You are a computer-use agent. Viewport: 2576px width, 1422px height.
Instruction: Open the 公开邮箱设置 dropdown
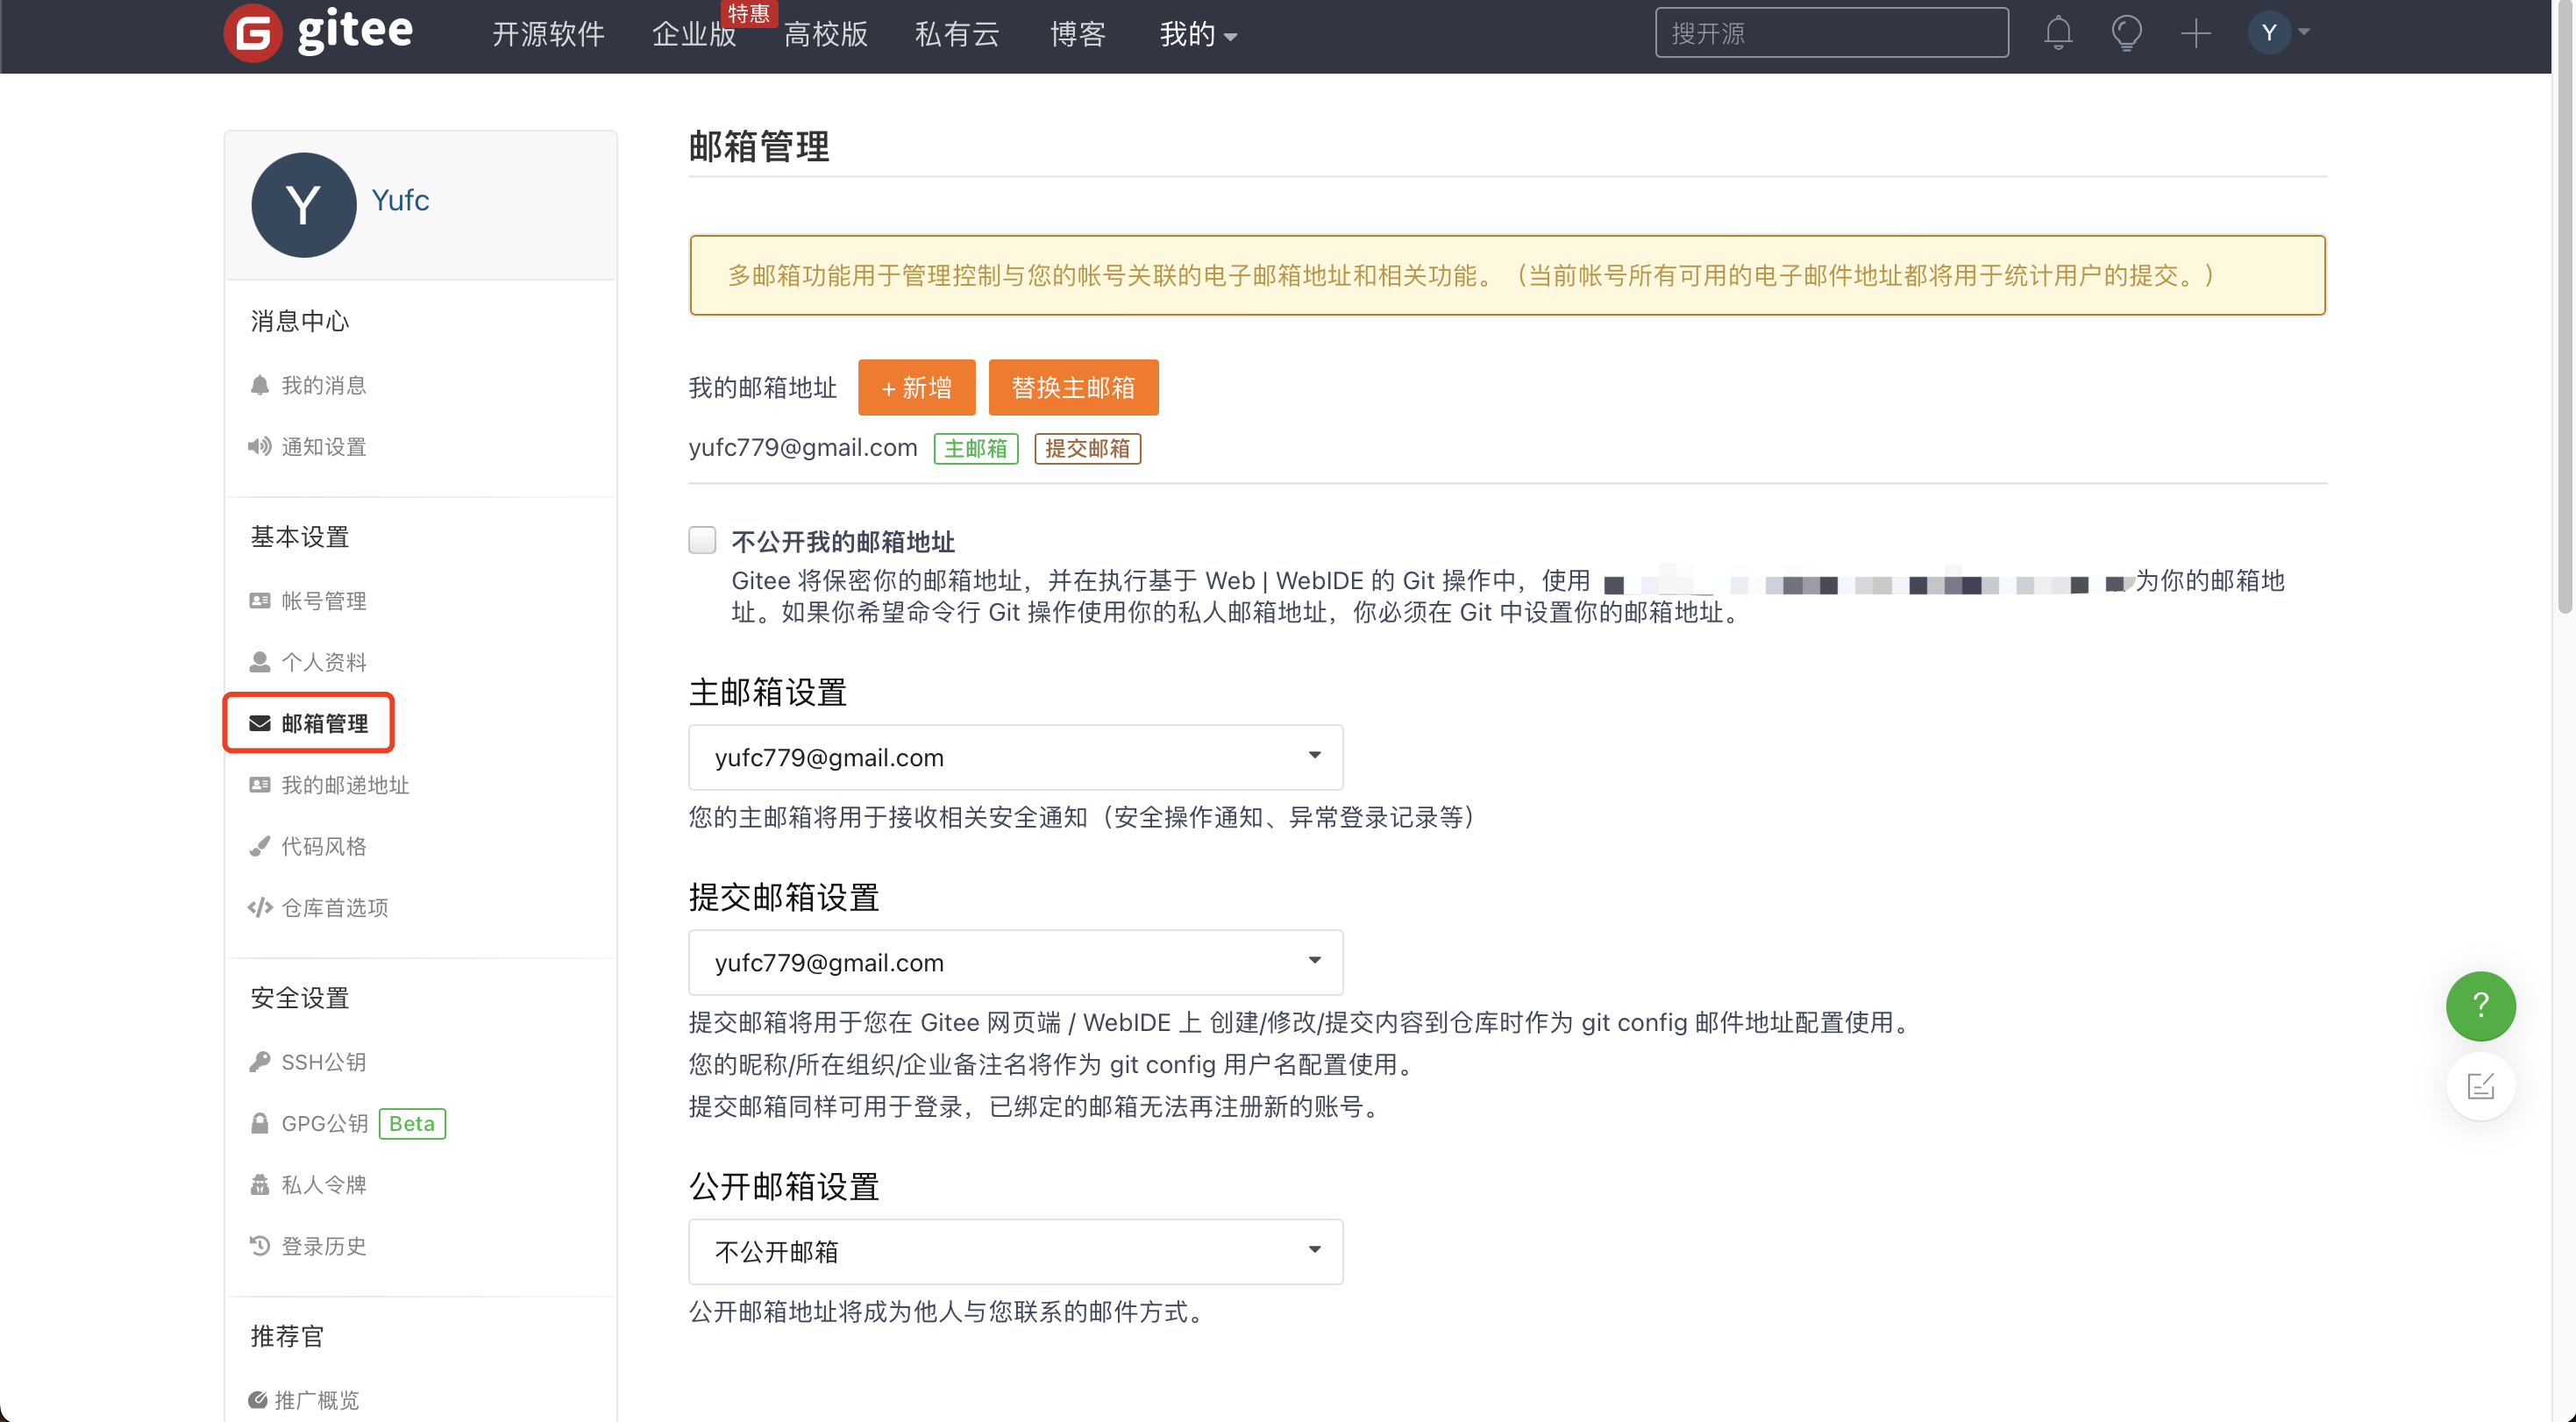pos(1015,1251)
